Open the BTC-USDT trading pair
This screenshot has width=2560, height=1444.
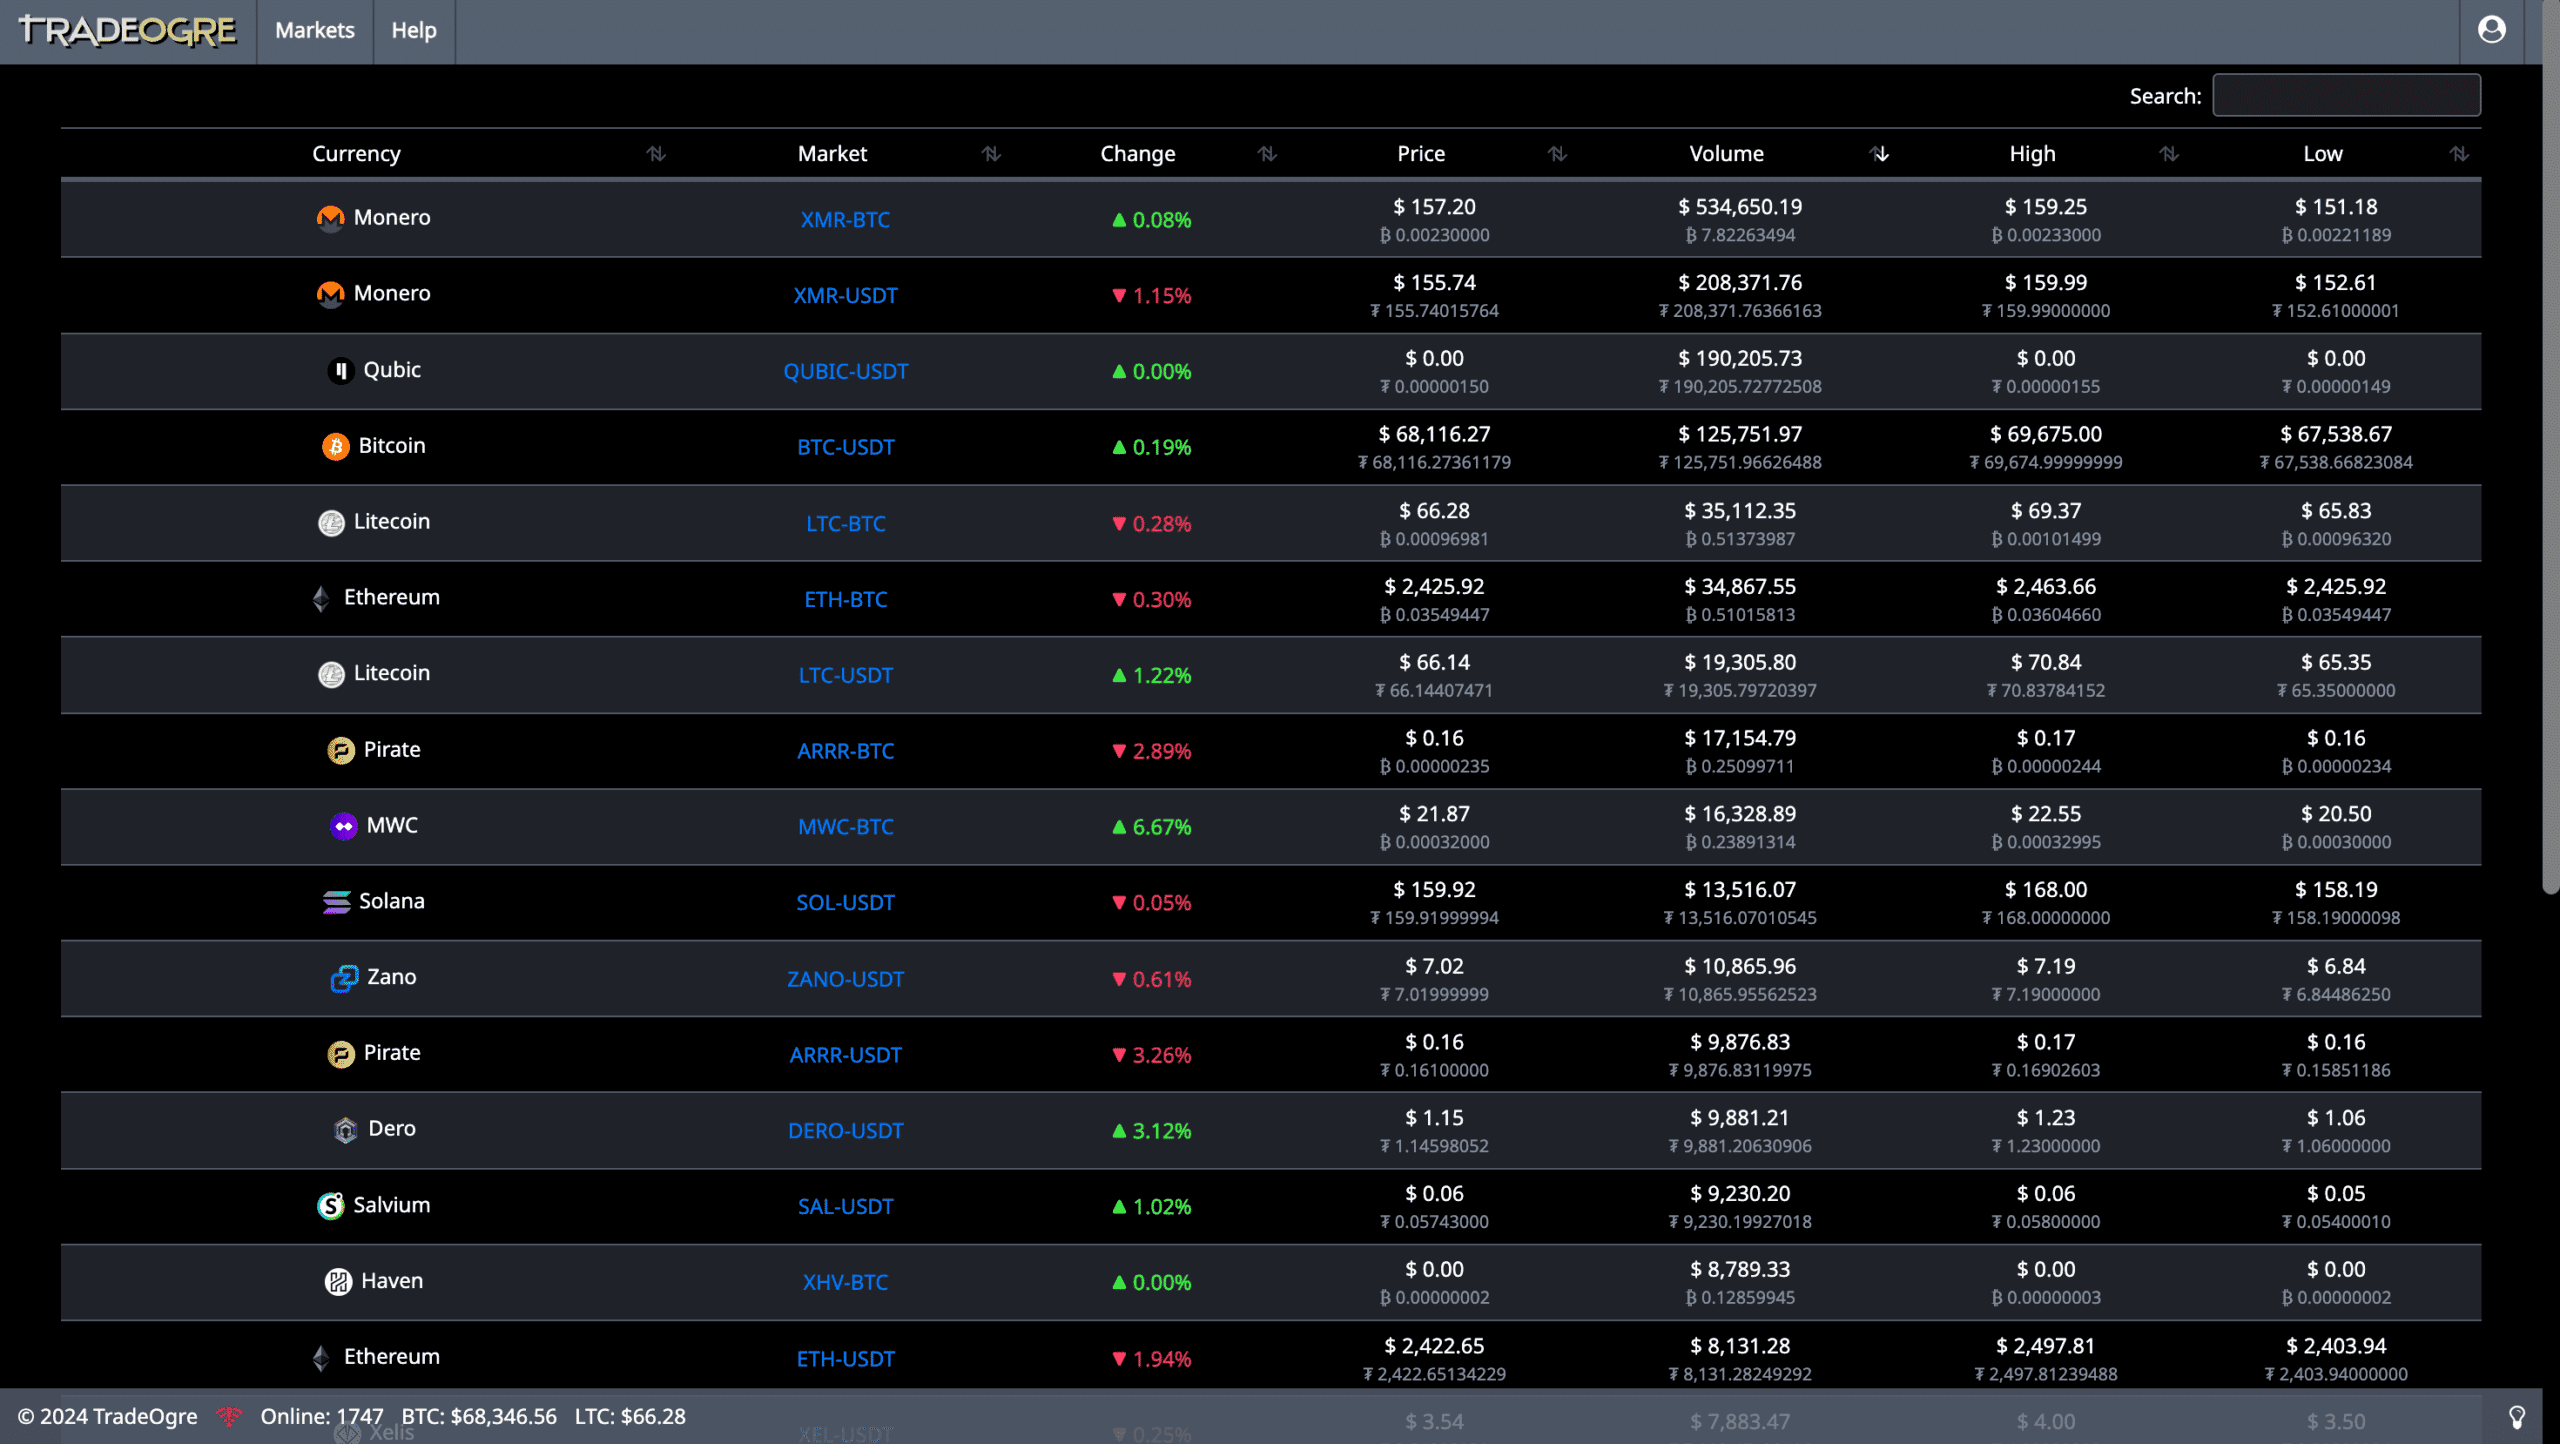(846, 447)
